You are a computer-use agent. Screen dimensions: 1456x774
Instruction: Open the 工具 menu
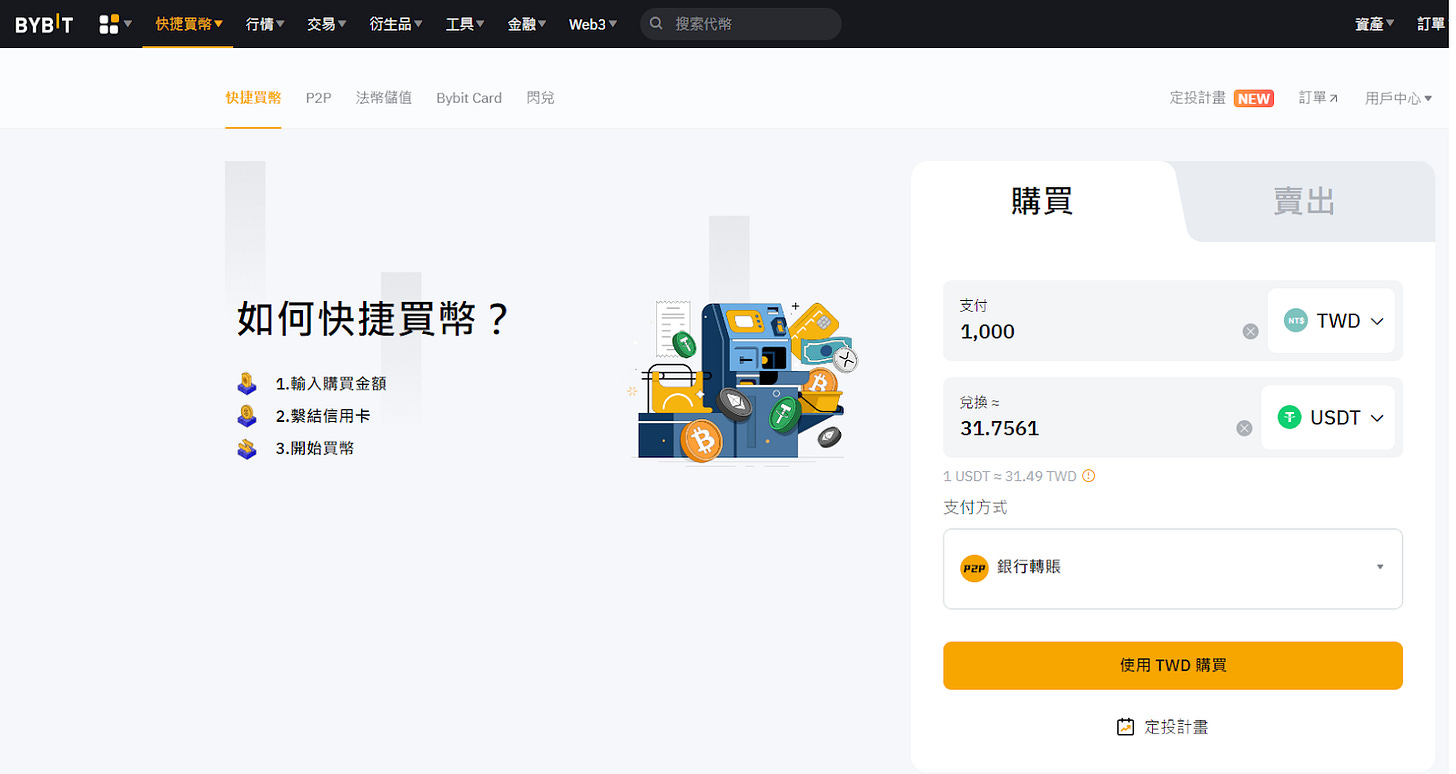[465, 24]
